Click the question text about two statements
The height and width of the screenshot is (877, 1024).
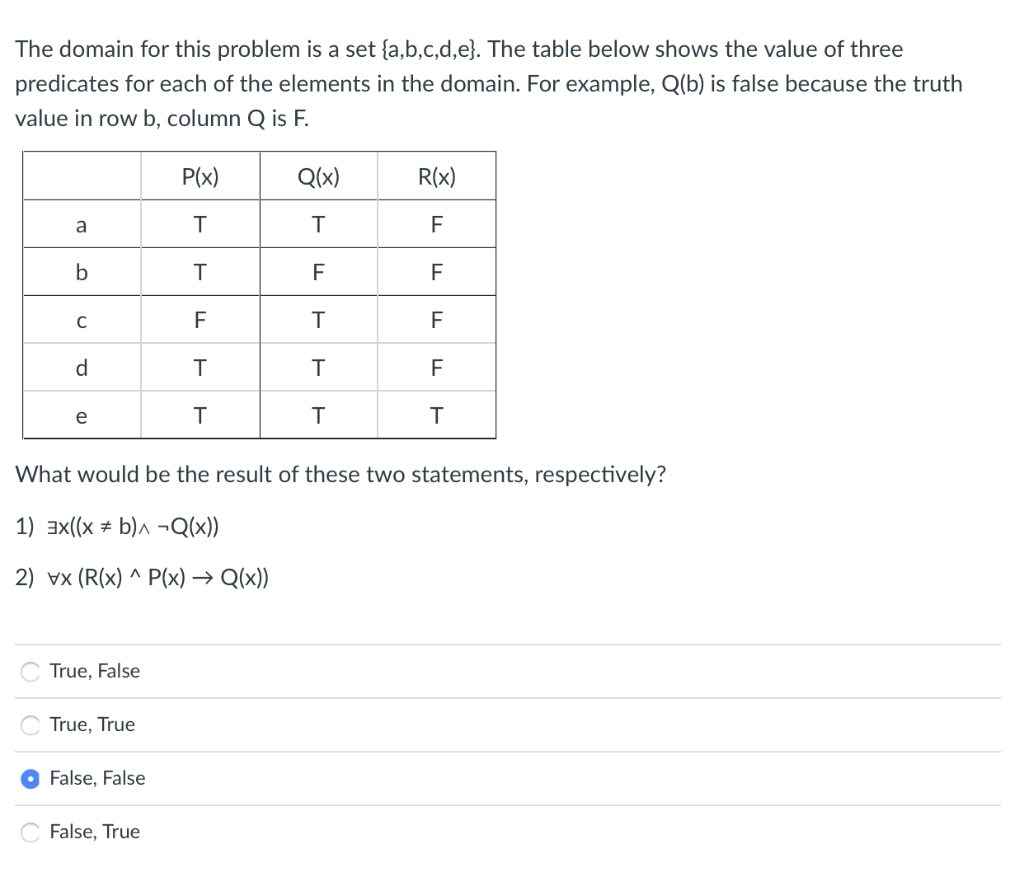[x=340, y=474]
